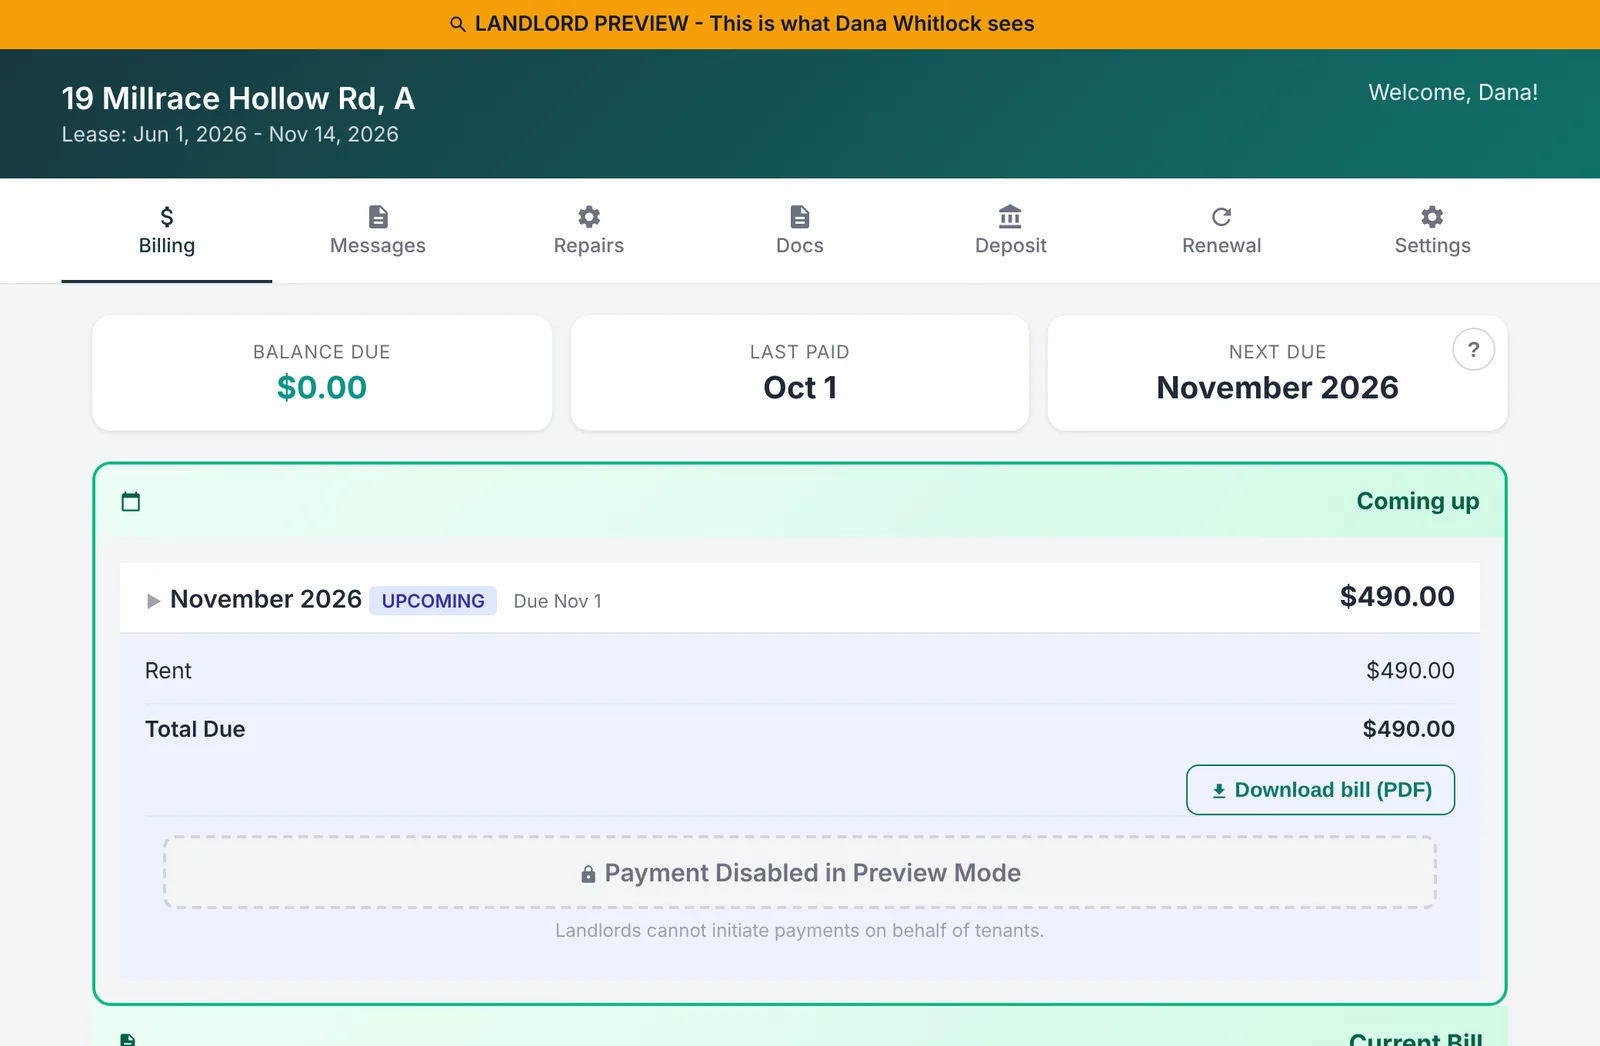1600x1046 pixels.
Task: Click the 'Landlords cannot initiate payments' note
Action: click(x=800, y=931)
